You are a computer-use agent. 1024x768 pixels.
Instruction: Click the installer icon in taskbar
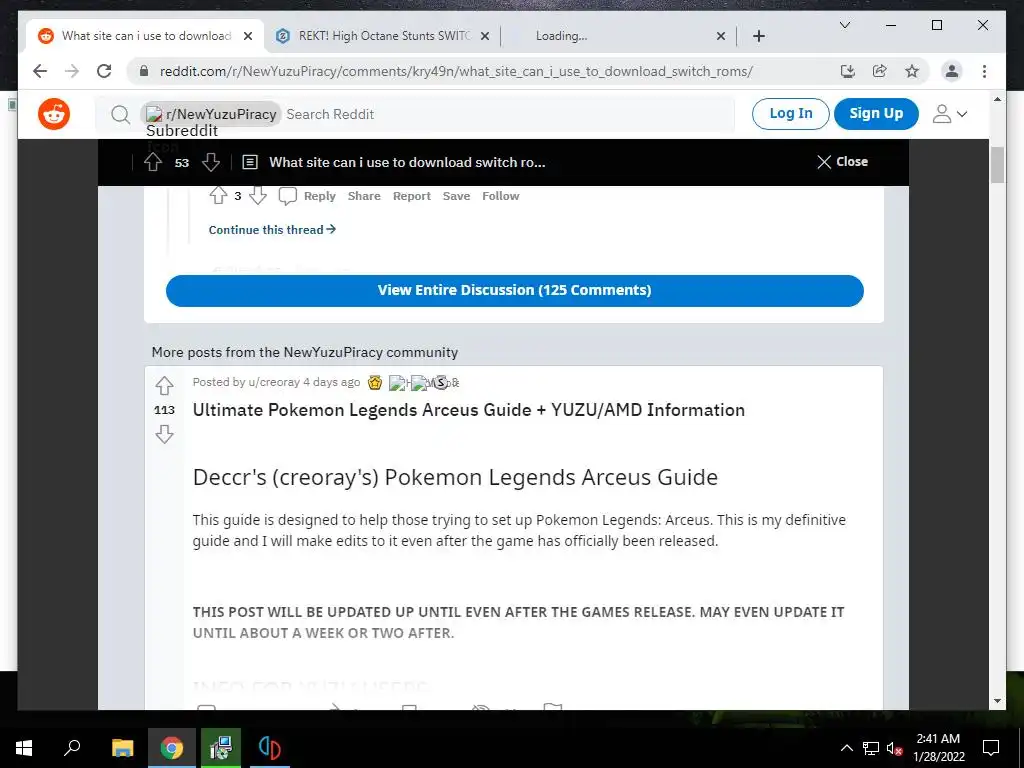coord(221,748)
